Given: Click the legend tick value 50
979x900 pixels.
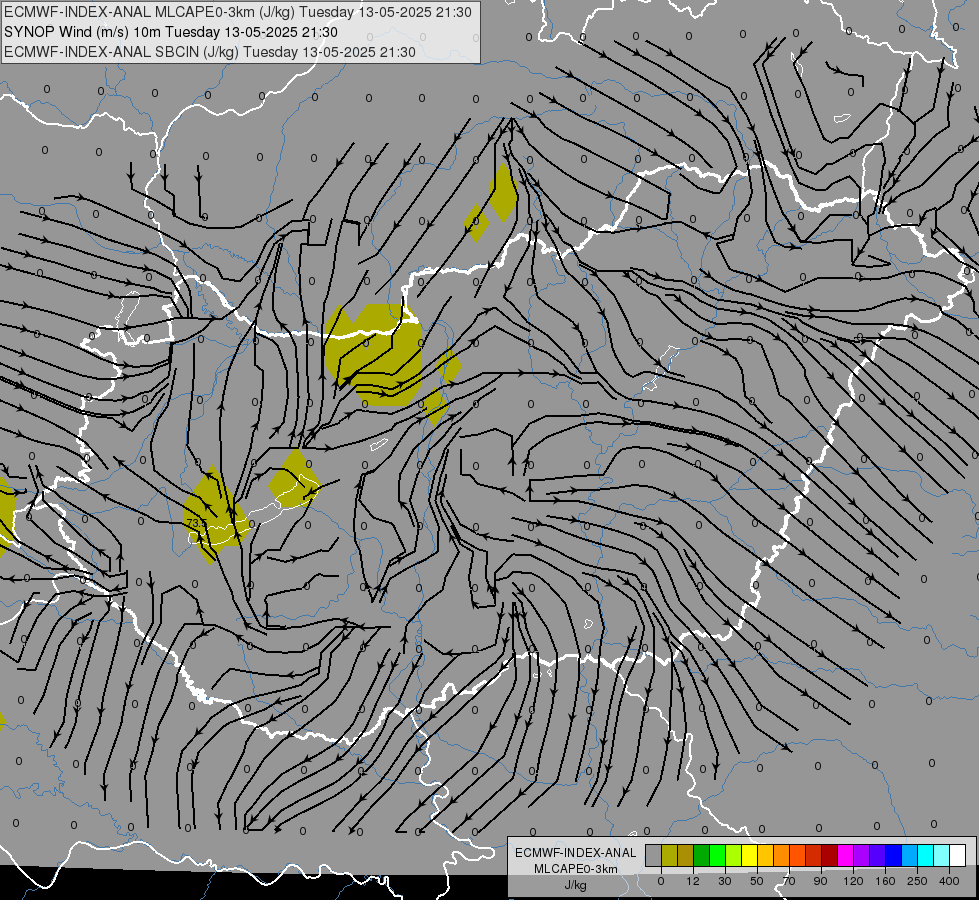Looking at the screenshot, I should coord(757,881).
